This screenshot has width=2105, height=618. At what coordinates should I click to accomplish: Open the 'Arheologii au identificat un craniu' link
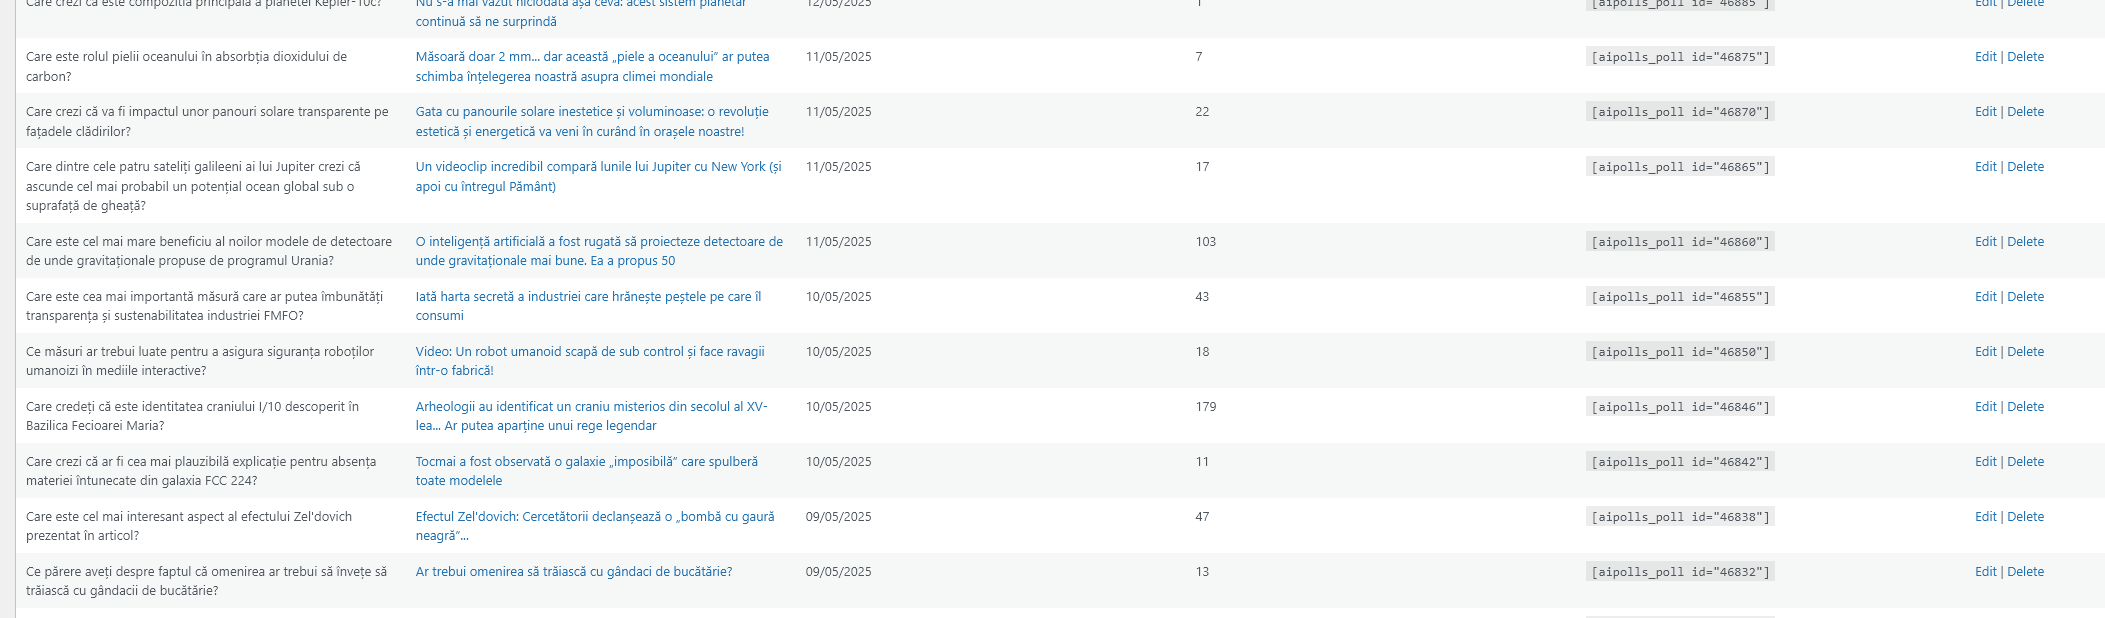(591, 407)
